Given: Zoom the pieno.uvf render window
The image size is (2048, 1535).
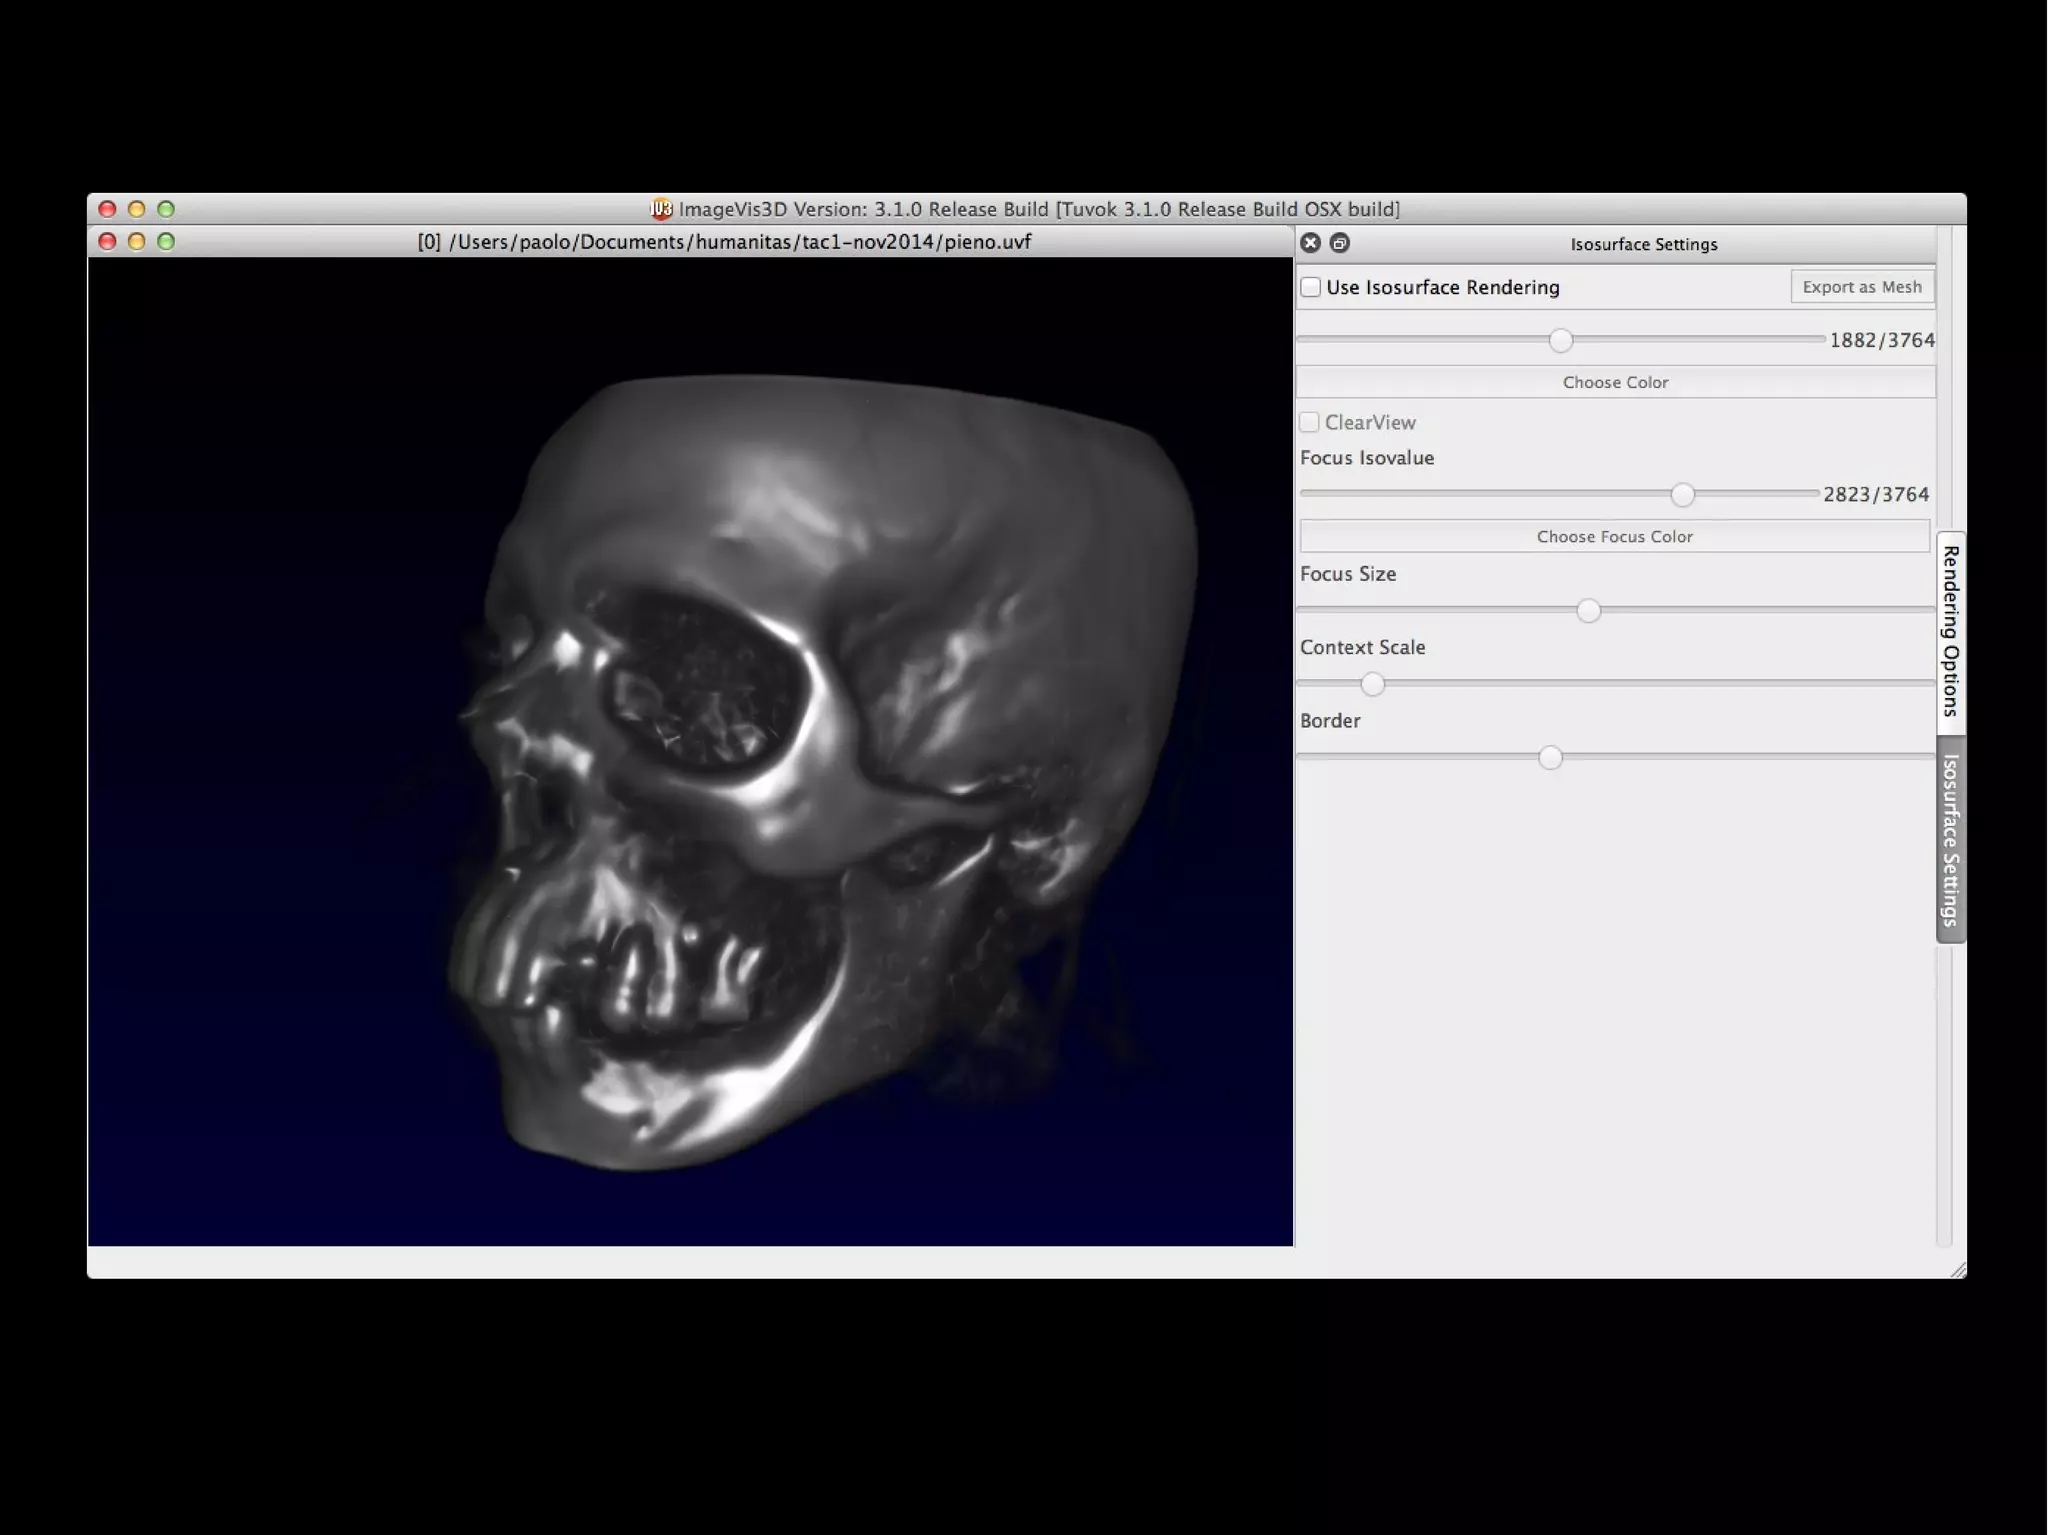Looking at the screenshot, I should point(166,241).
